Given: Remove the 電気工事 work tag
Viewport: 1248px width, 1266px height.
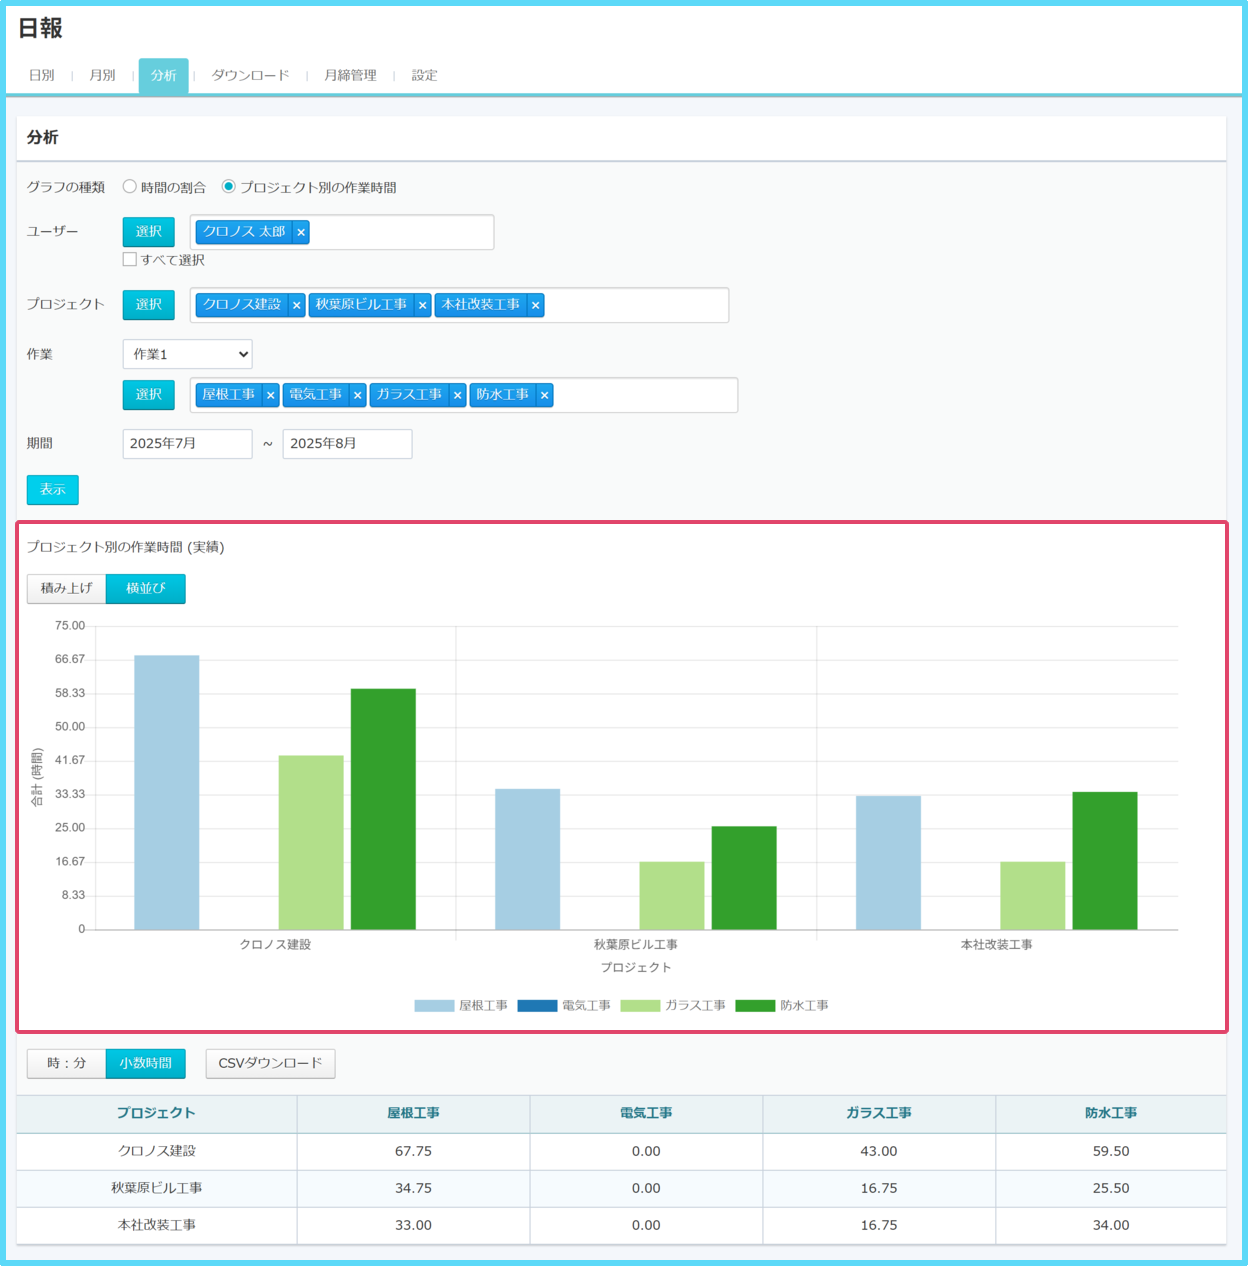Looking at the screenshot, I should tap(358, 395).
